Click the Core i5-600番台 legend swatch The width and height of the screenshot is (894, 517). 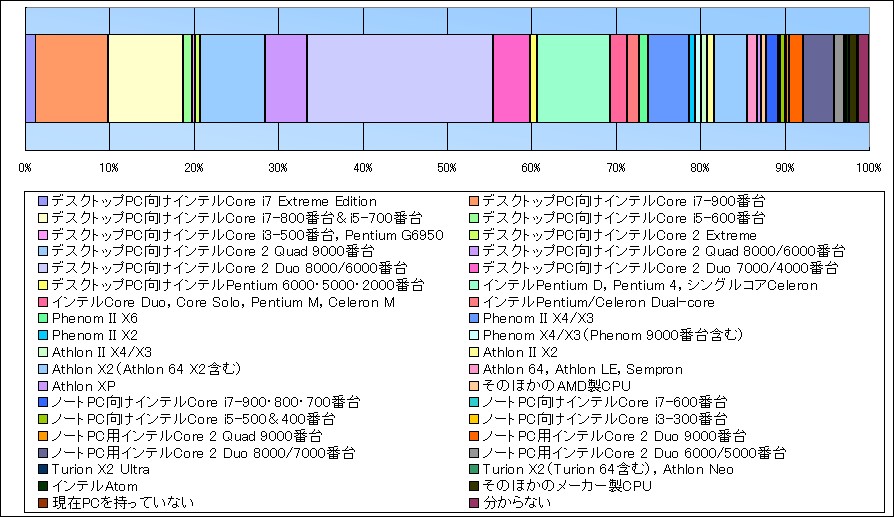coord(474,218)
